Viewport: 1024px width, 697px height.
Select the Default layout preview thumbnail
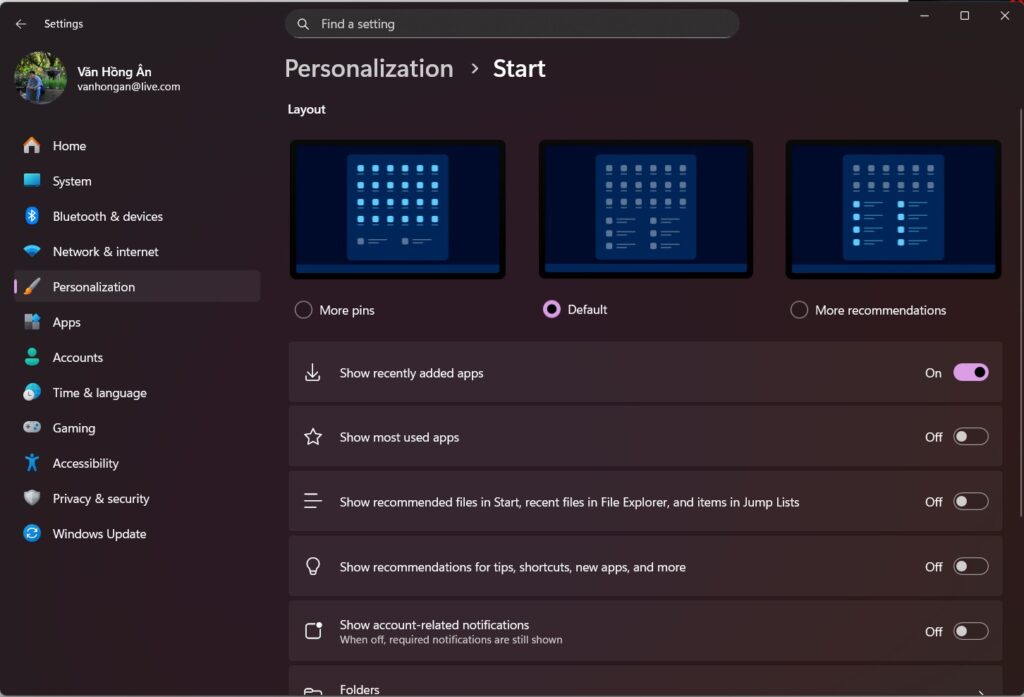tap(646, 209)
